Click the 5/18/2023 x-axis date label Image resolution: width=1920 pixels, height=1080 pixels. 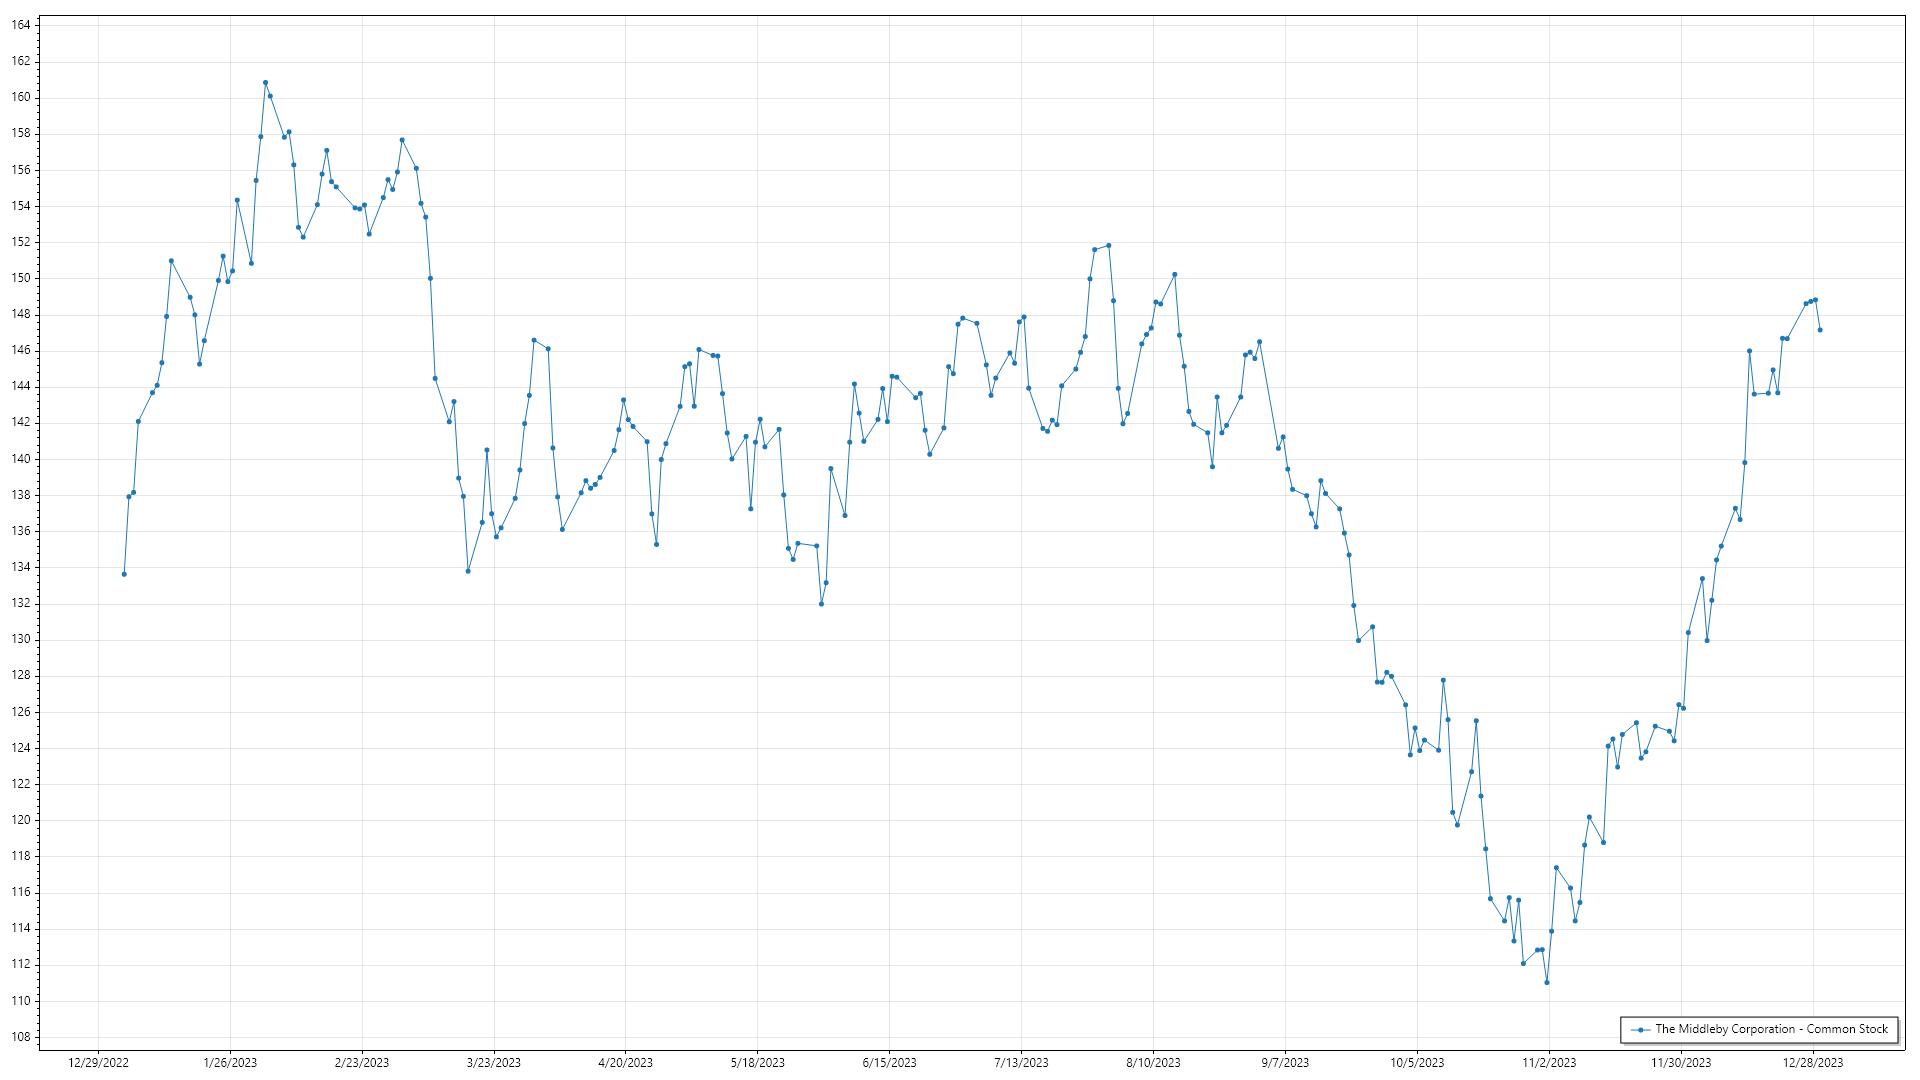click(757, 1063)
